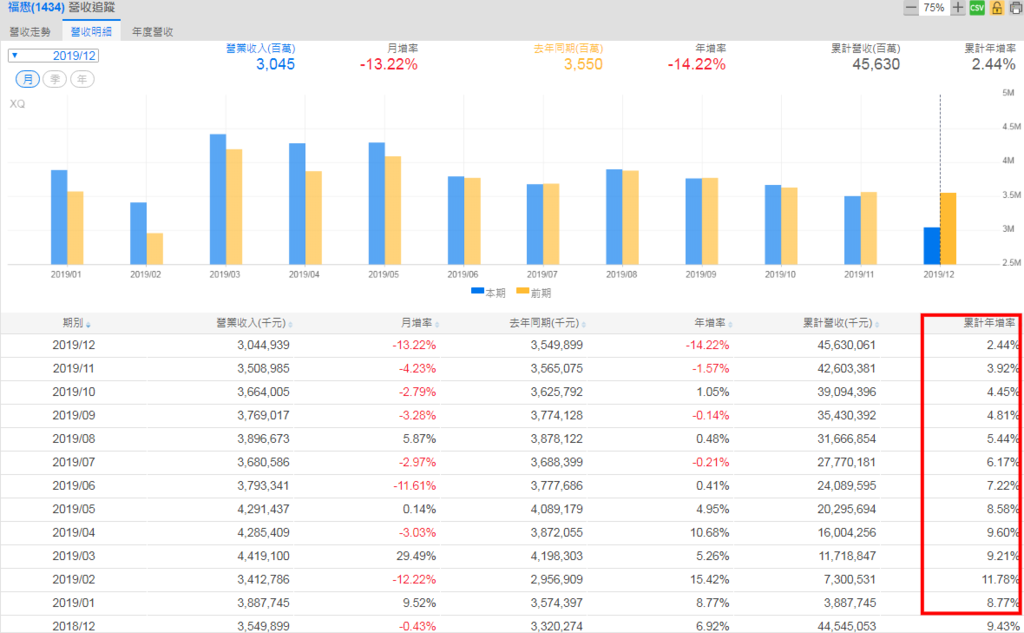Export data with the CSV icon
The image size is (1024, 633).
click(x=977, y=8)
